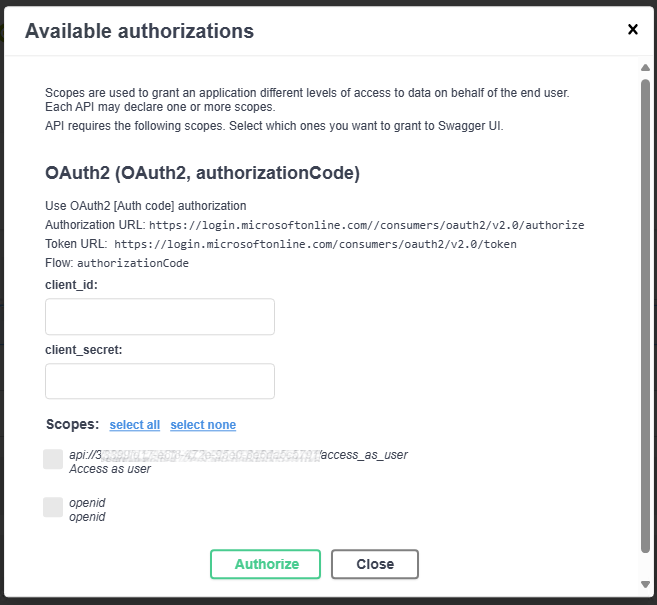657x605 pixels.
Task: Click the 'Flow: authorizationCode' line
Action: (117, 263)
